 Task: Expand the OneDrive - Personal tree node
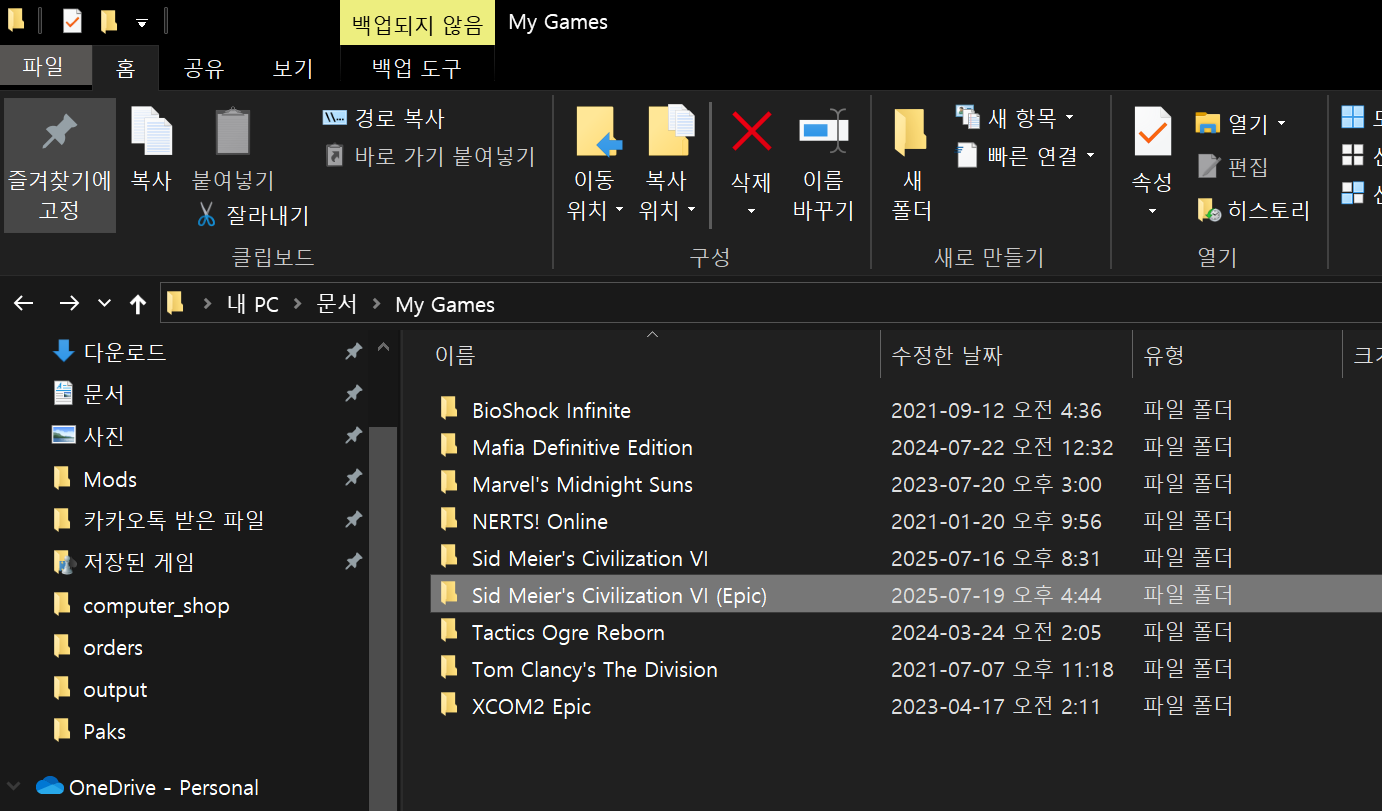click(13, 787)
